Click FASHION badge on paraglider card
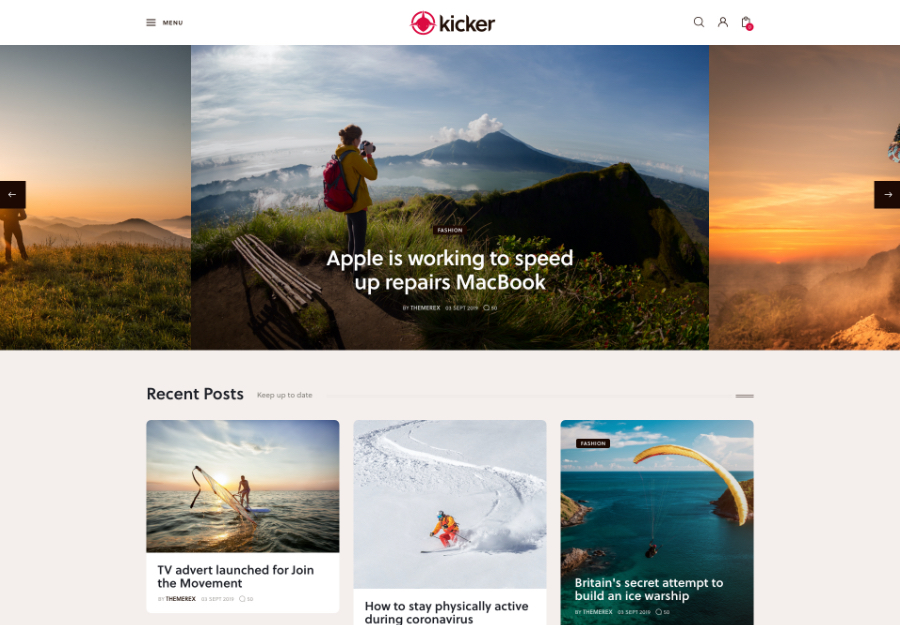 (593, 444)
